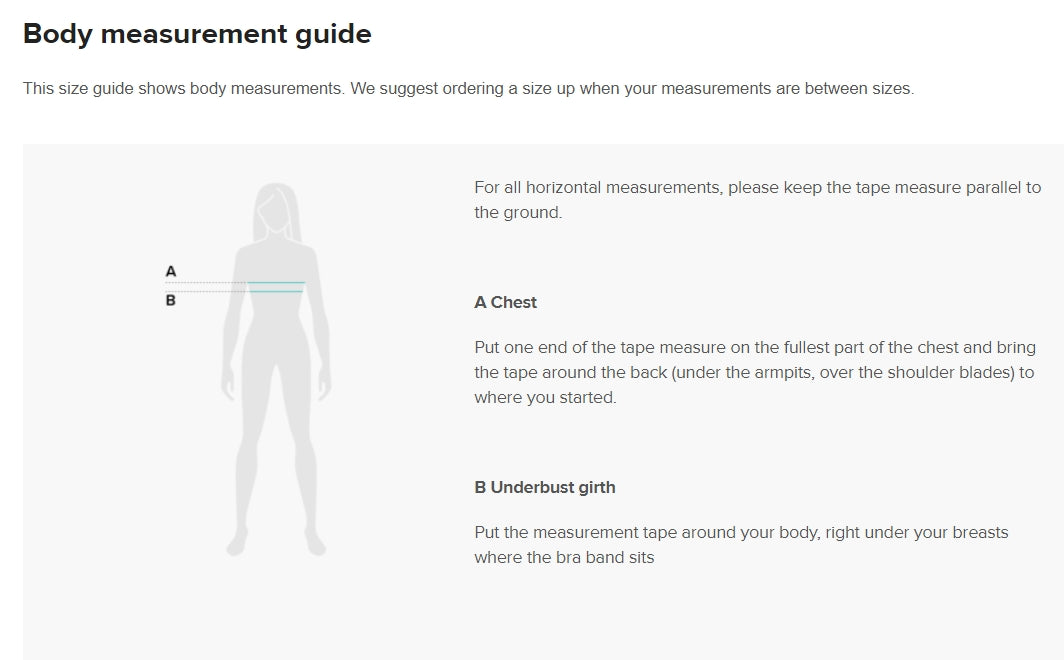The width and height of the screenshot is (1064, 660).
Task: Click the dotted guide line beside label A
Action: point(206,282)
